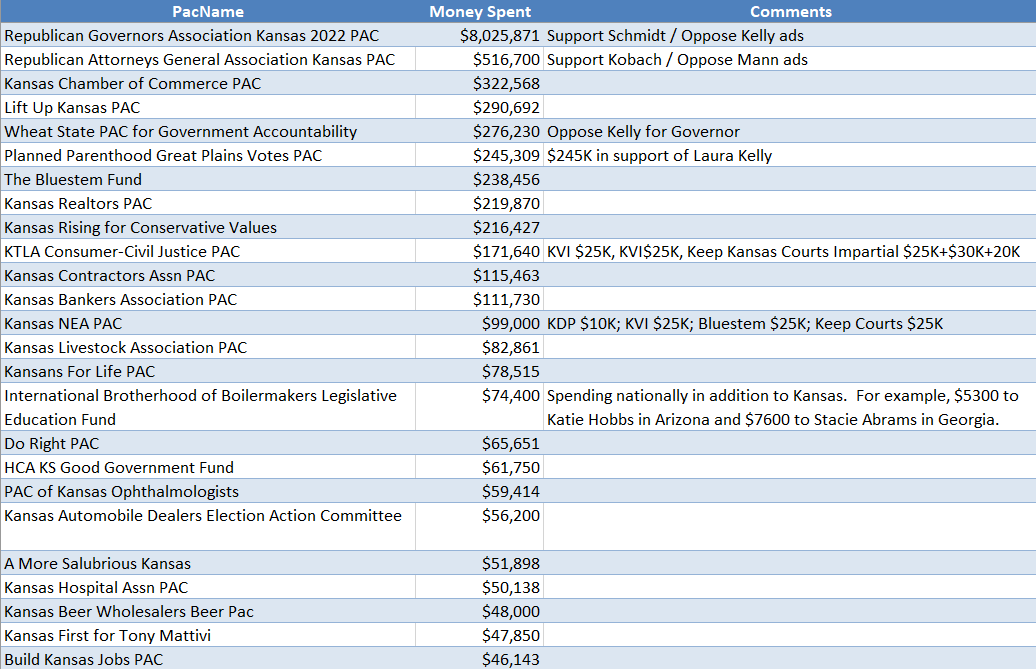This screenshot has height=669, width=1036.
Task: Select the 'Keep Kansas Courts Impartial' comment
Action: tap(790, 251)
